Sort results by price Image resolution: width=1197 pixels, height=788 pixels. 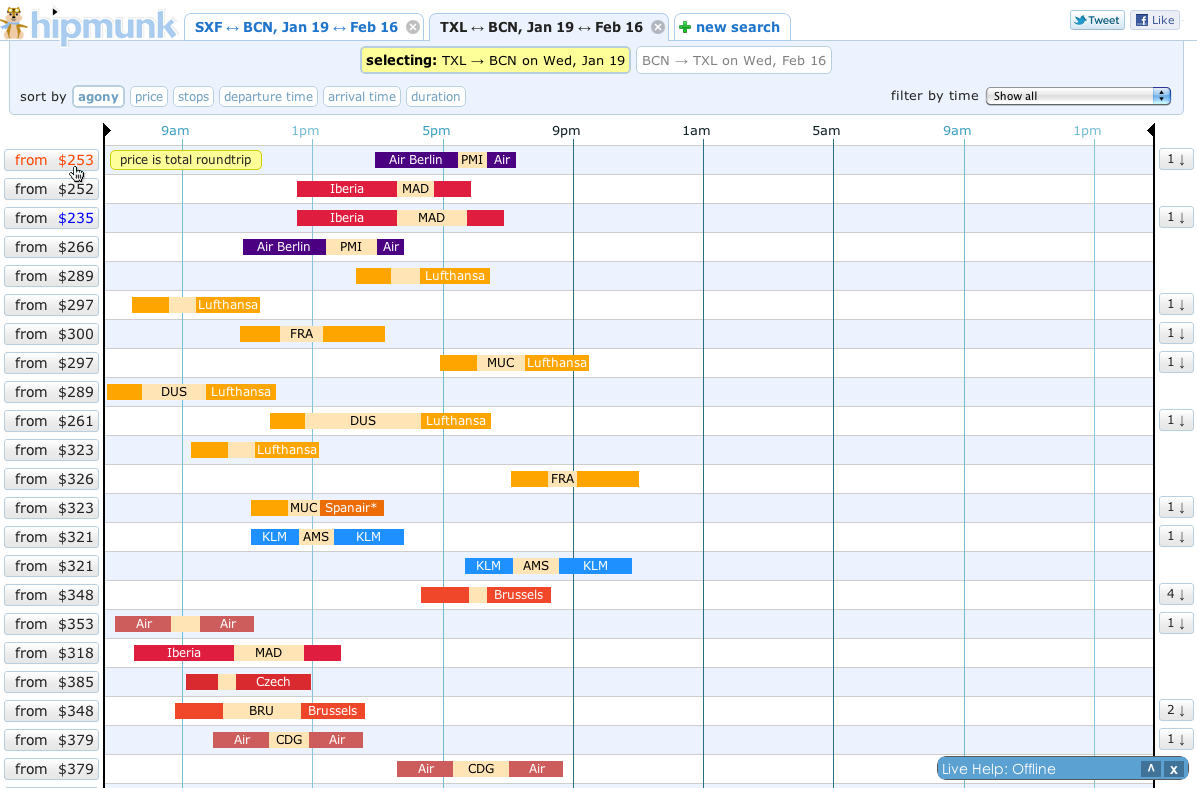(149, 97)
